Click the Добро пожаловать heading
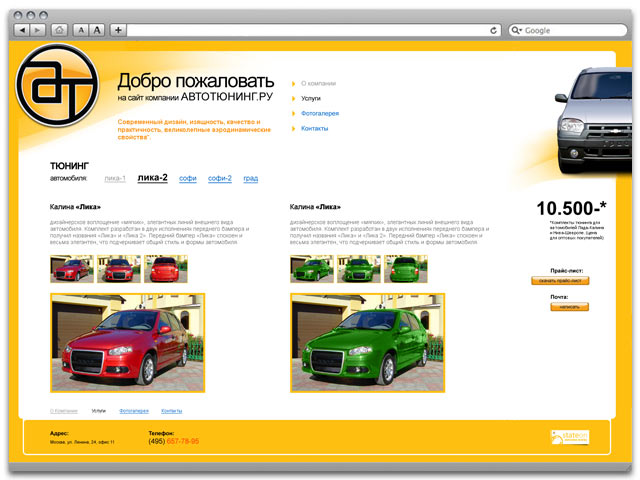This screenshot has width=640, height=480. click(196, 81)
